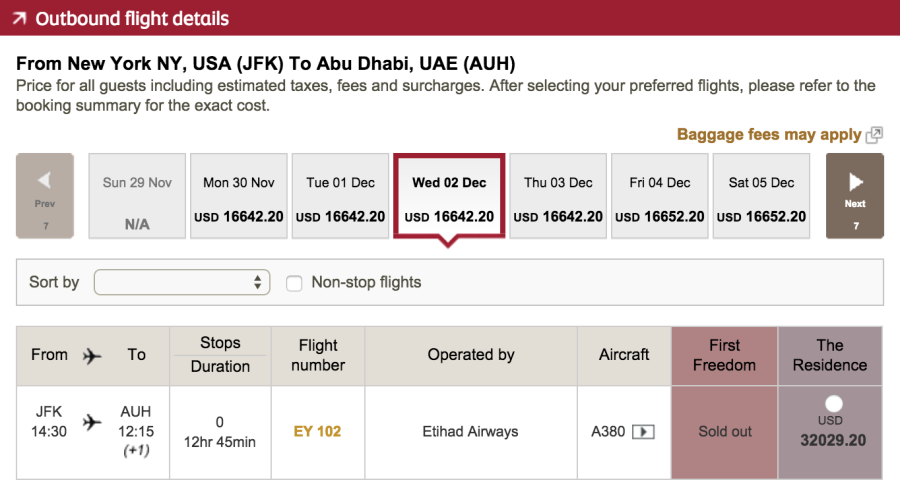The width and height of the screenshot is (900, 480).
Task: Open the Sort by dropdown
Action: point(182,283)
